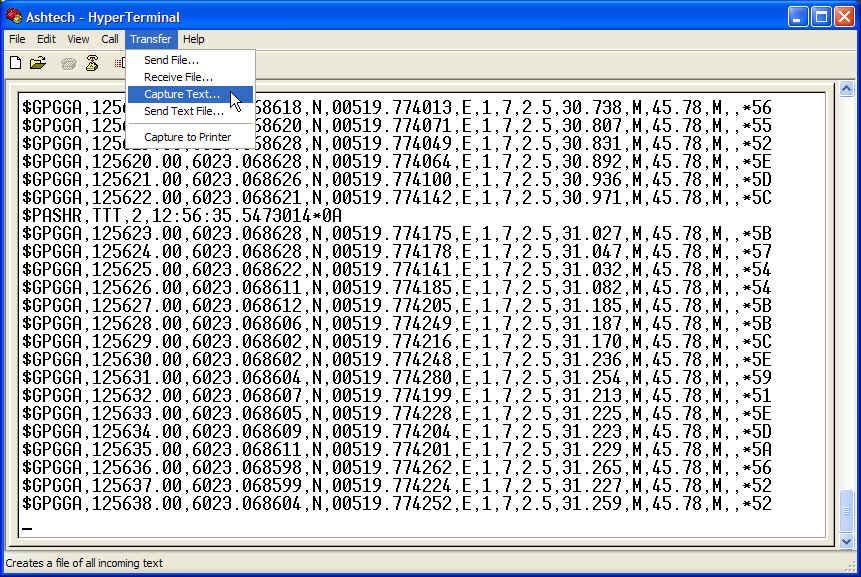
Task: Click the HyperTerminal icon in the title bar
Action: click(14, 15)
